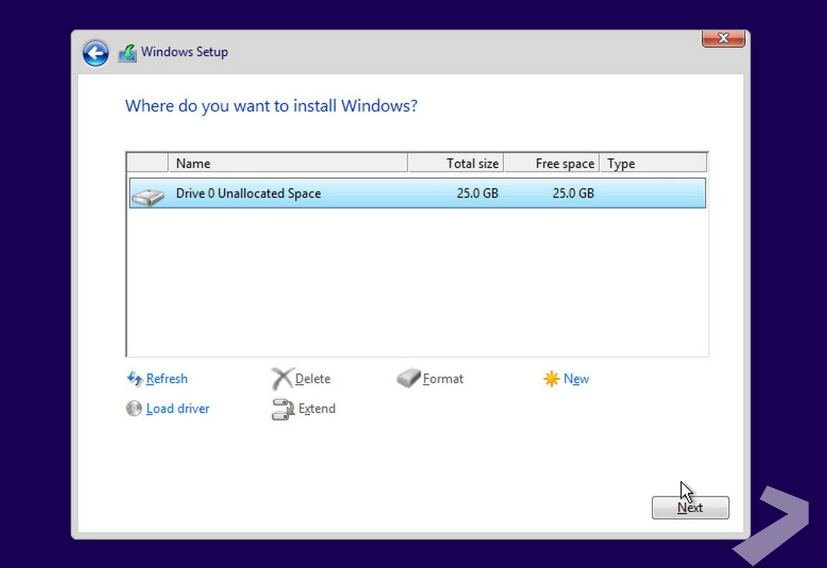Close the Windows Setup dialog
Image resolution: width=827 pixels, height=568 pixels.
click(x=723, y=39)
